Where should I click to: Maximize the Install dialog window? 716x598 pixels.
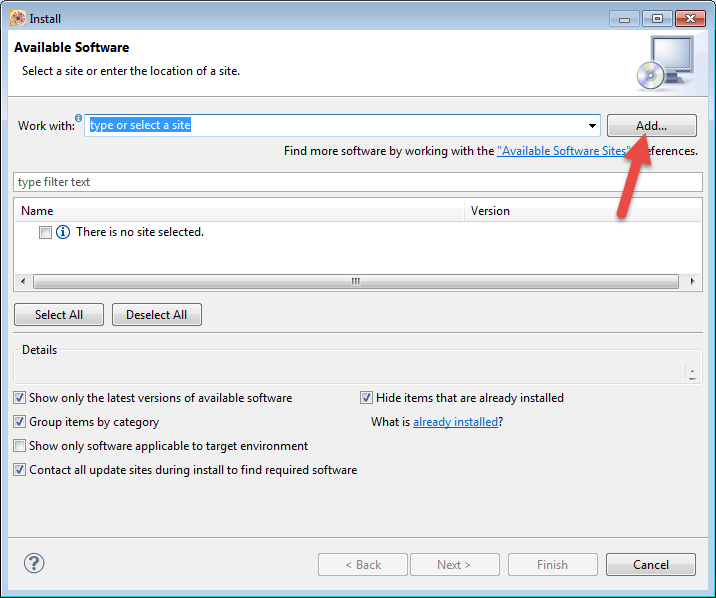[x=657, y=19]
